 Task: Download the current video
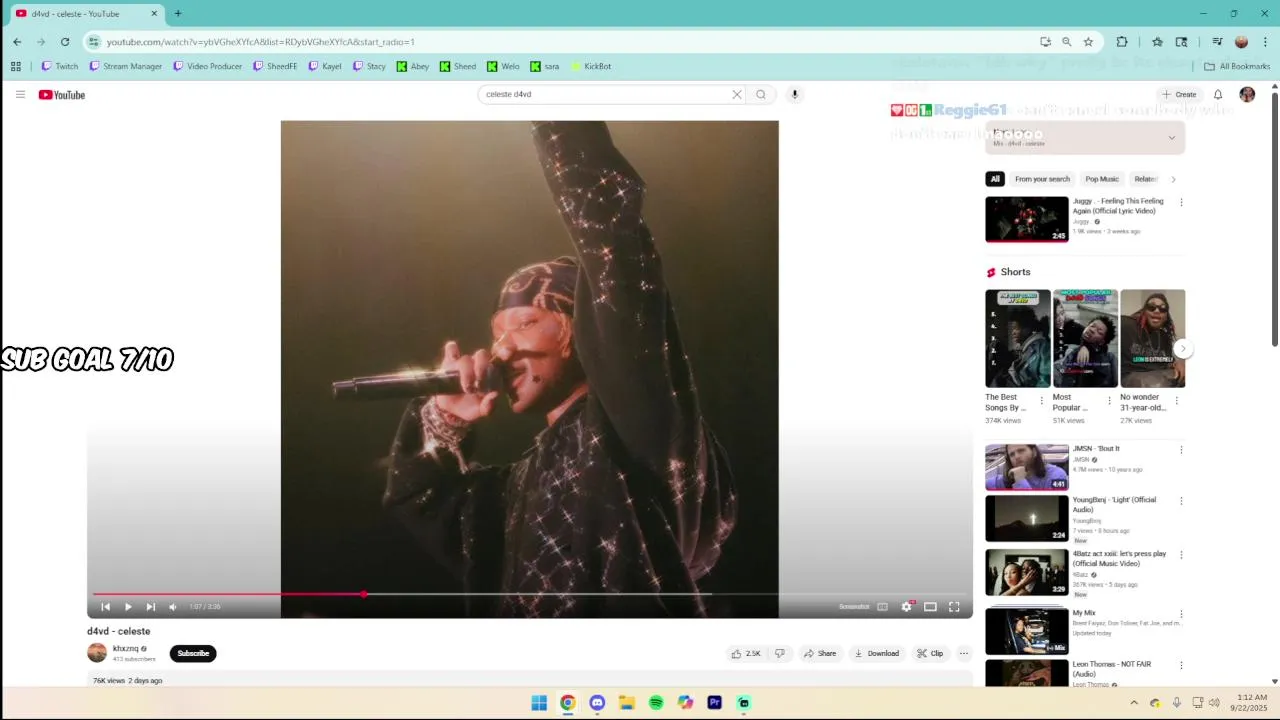coord(876,654)
